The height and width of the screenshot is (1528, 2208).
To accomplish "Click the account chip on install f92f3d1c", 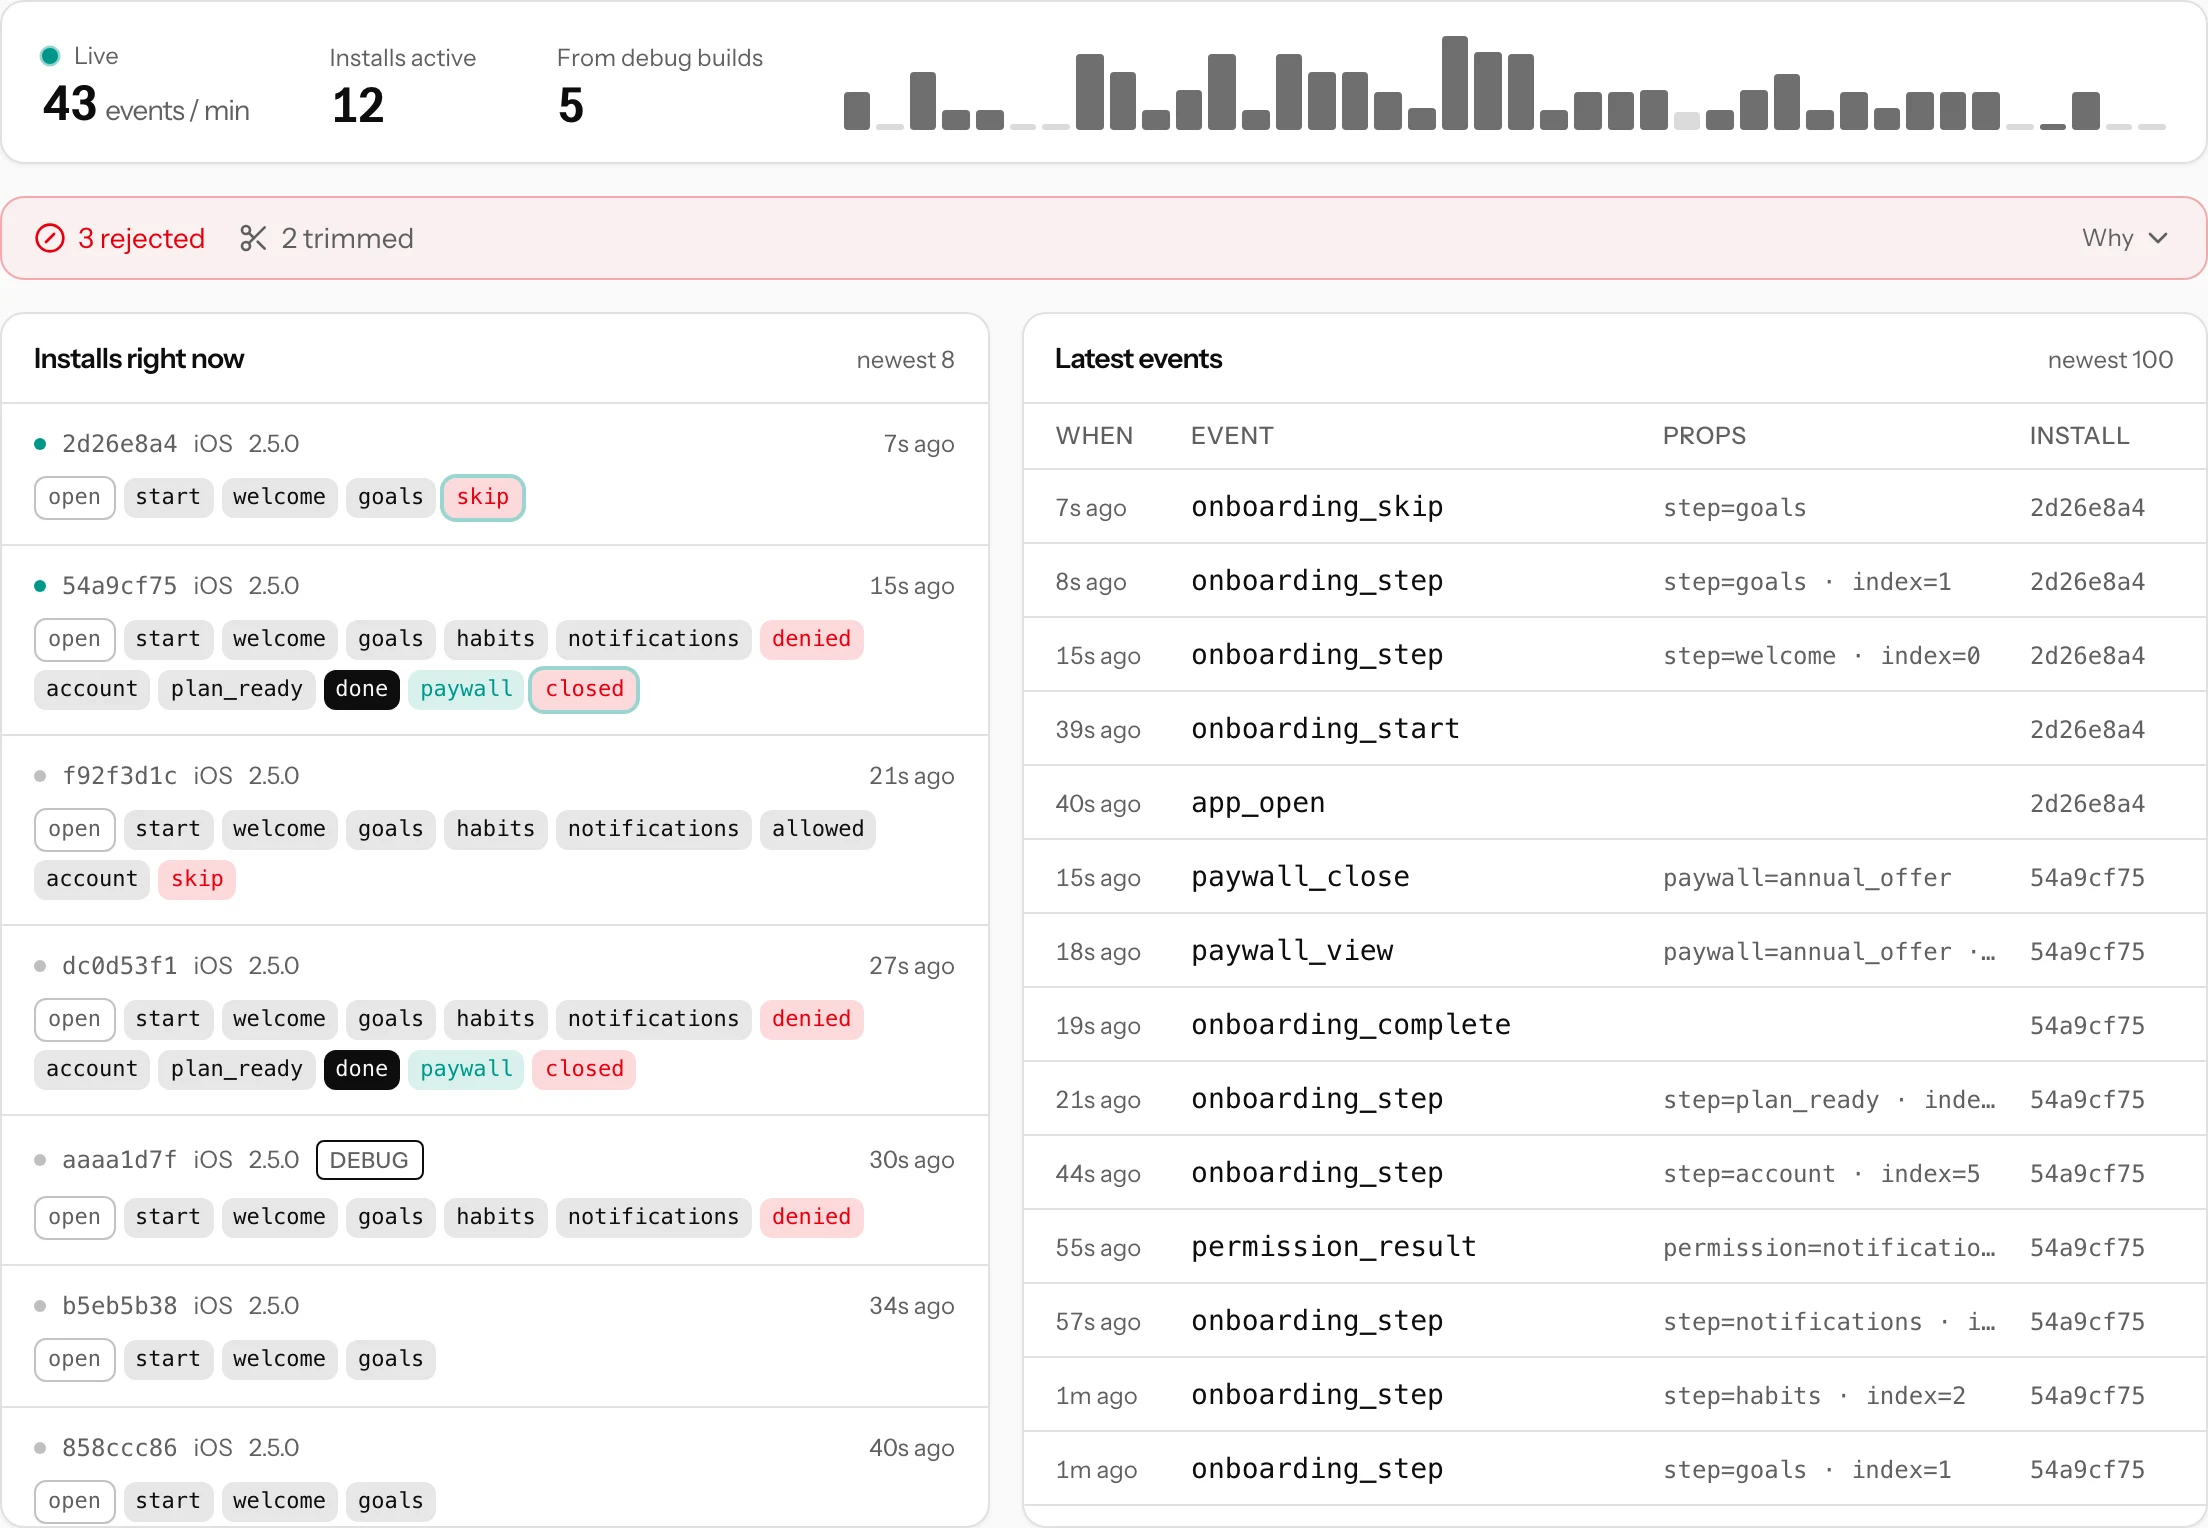I will 92,879.
